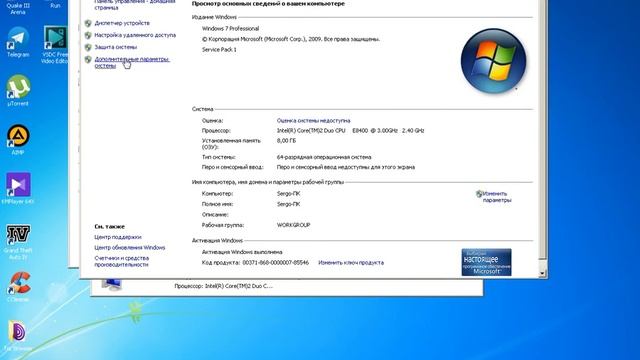
Task: Click the 64-разрядная операционная система text
Action: (324, 157)
